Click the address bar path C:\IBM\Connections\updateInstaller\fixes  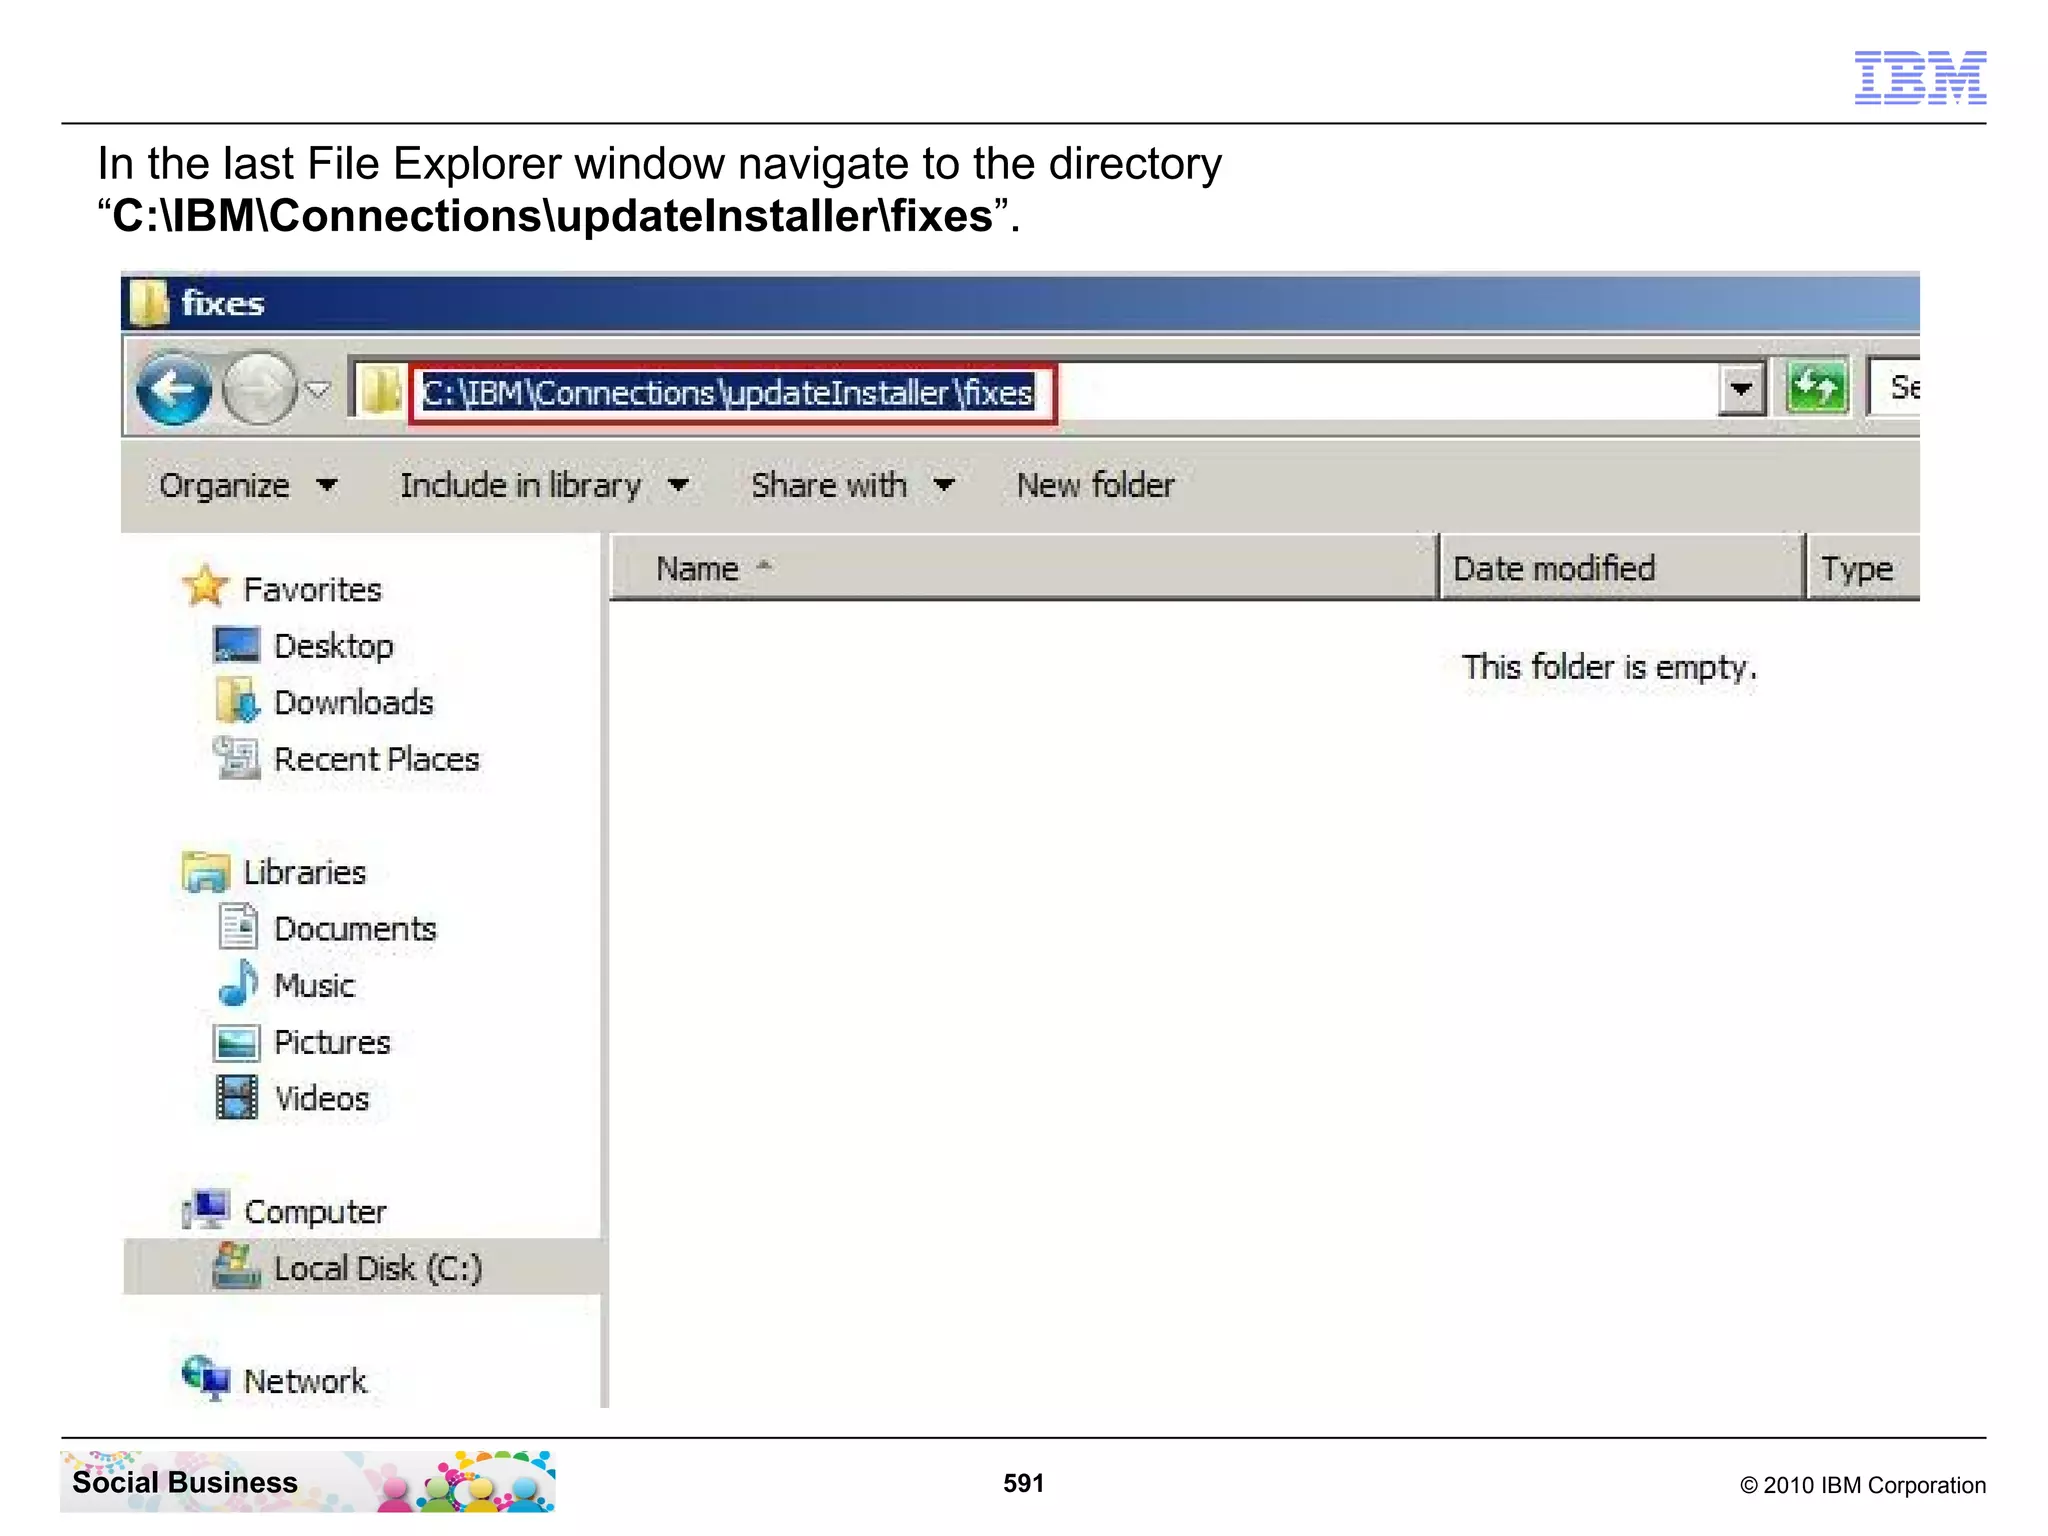728,392
